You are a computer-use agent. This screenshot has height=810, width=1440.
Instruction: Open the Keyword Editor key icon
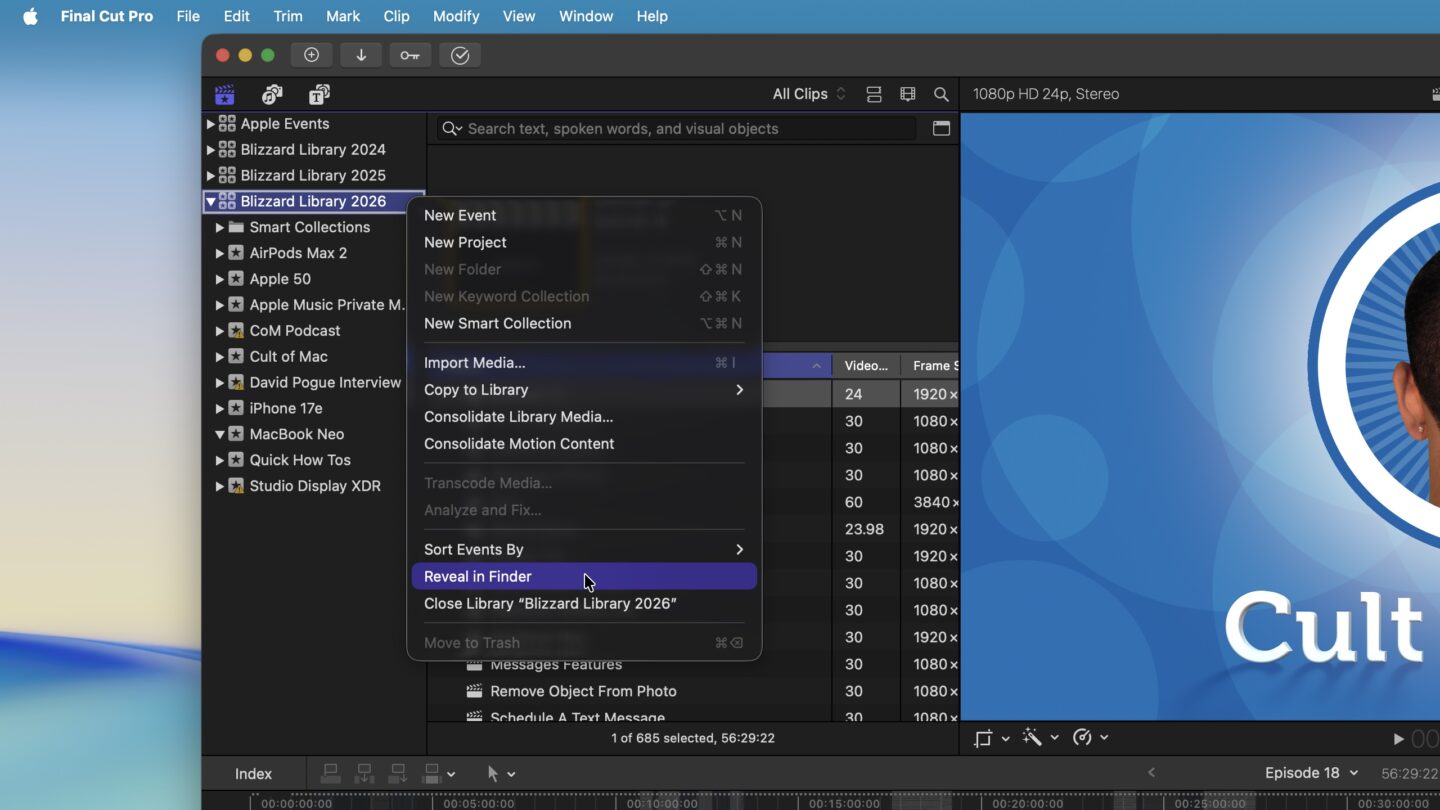tap(410, 55)
